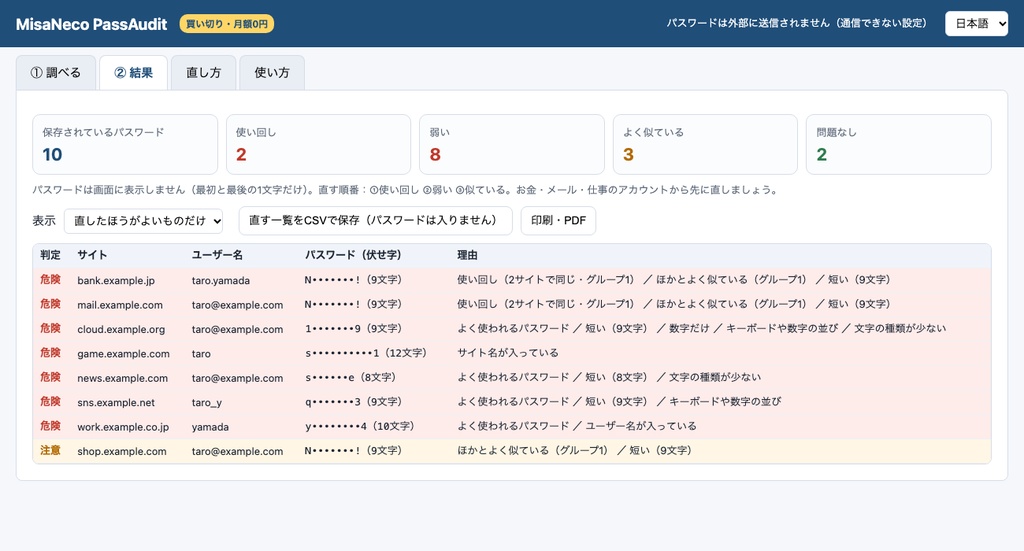The image size is (1024, 551).
Task: Click the masked password in cloud.example.org row
Action: click(x=353, y=328)
